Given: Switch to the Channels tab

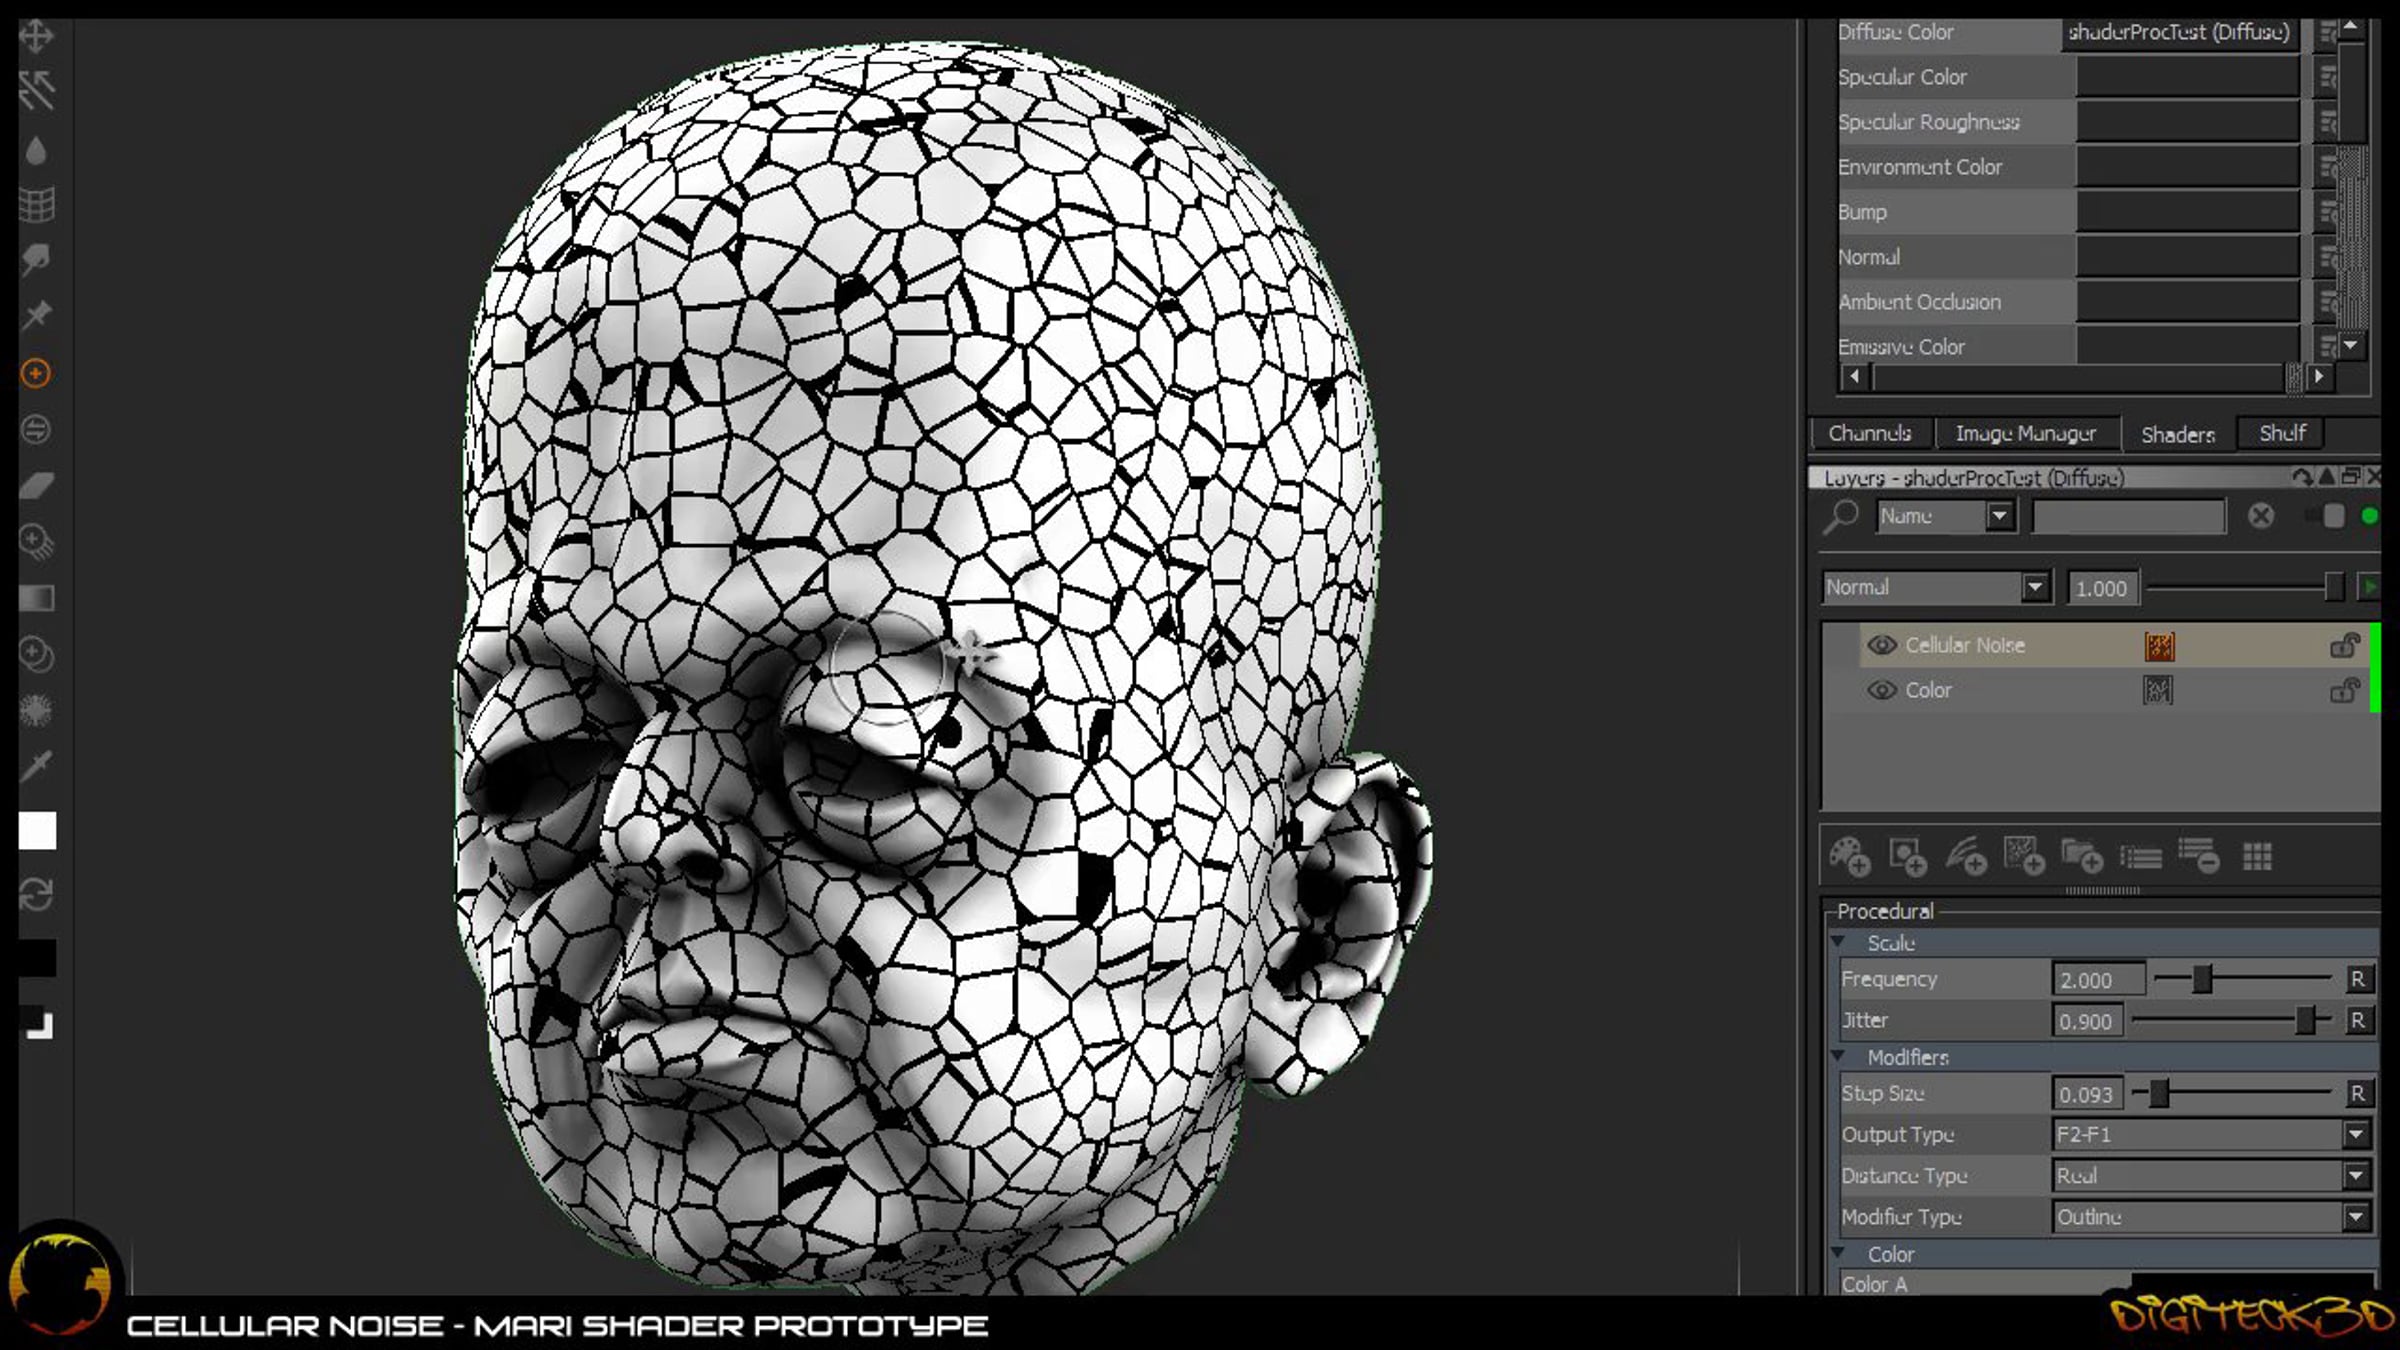Looking at the screenshot, I should coord(1869,433).
